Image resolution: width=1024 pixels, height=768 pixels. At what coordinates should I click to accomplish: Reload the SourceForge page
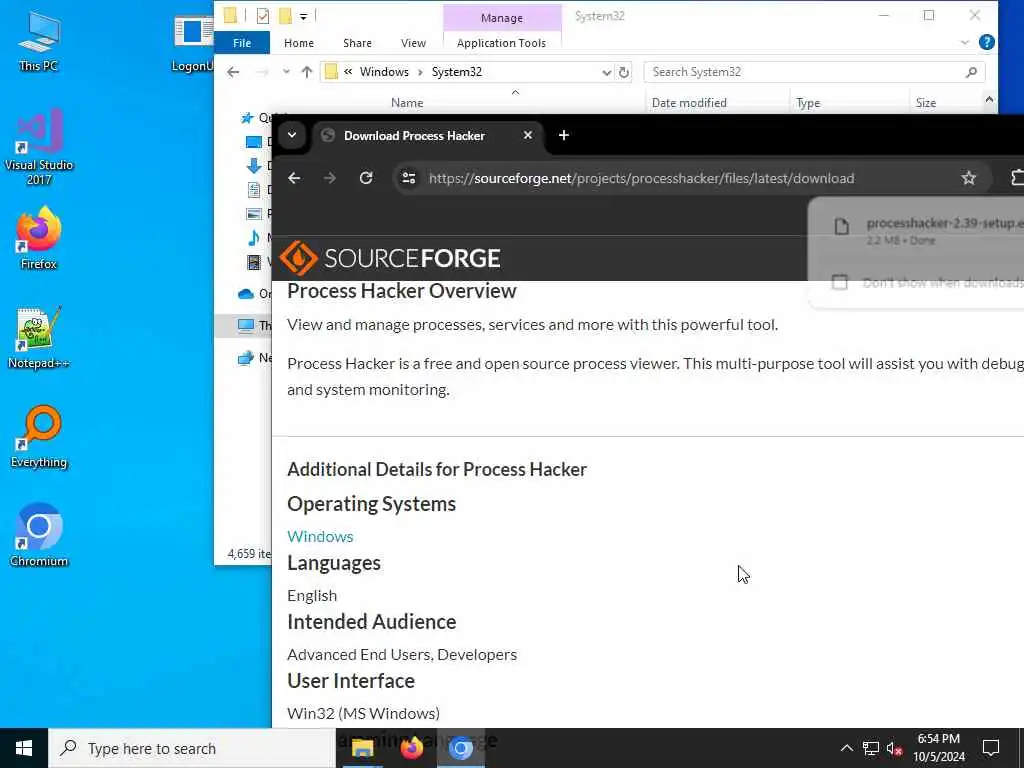366,178
